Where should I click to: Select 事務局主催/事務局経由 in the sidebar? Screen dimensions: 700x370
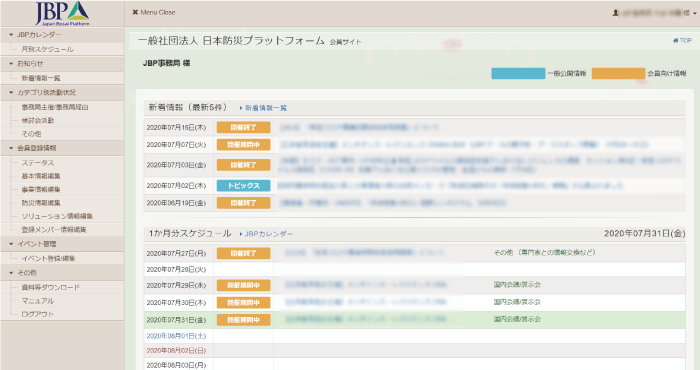click(x=55, y=107)
